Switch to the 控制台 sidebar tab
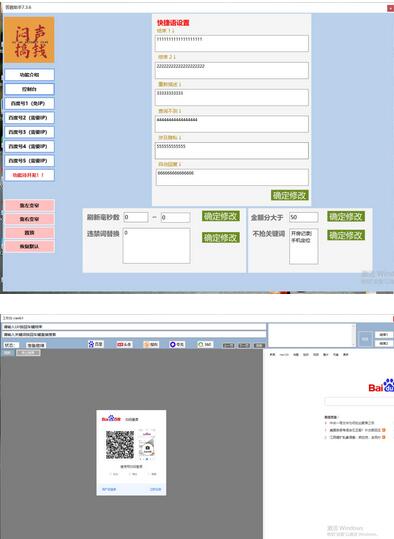 point(29,89)
